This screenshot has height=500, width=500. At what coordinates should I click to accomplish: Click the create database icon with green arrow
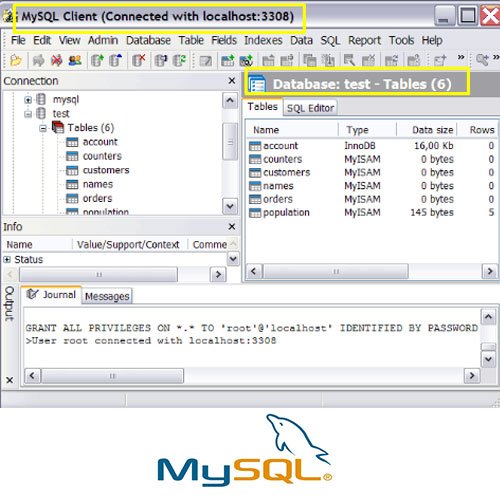click(x=97, y=60)
